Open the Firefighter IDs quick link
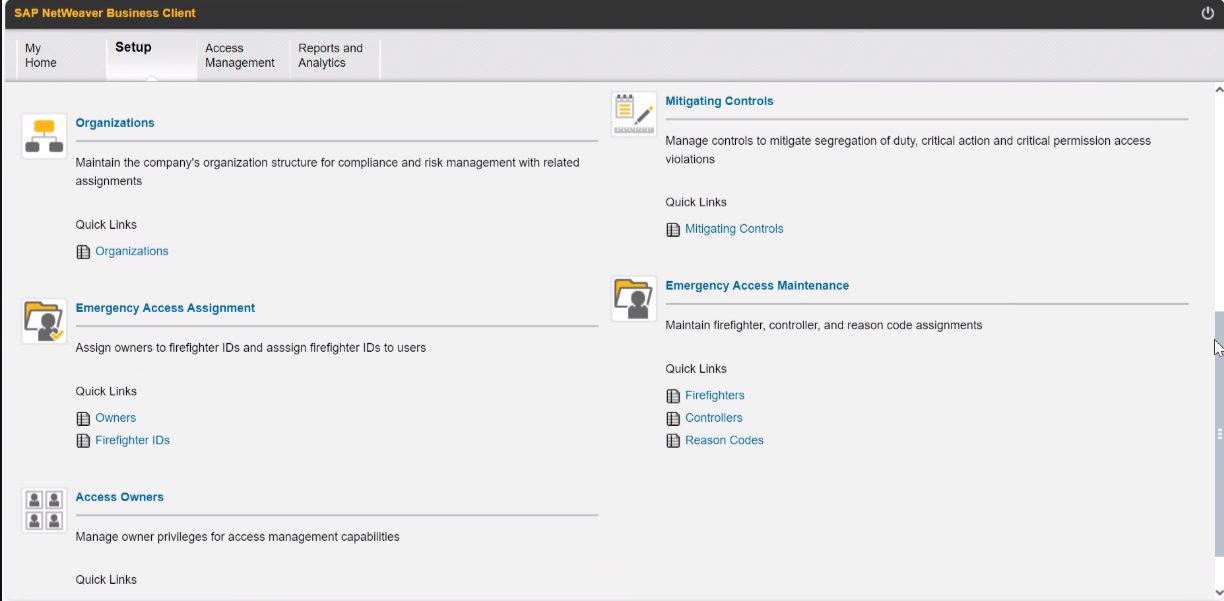Viewport: 1224px width, 601px height. (132, 441)
